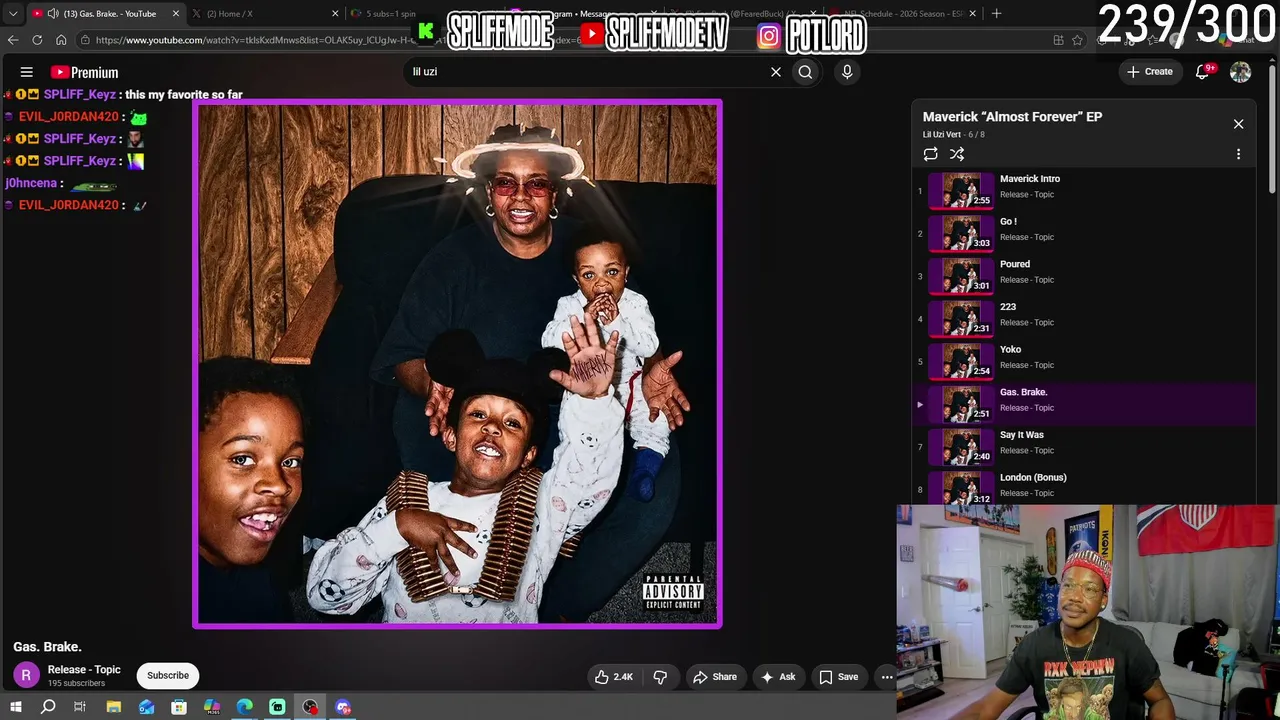Open Microsoft Store from the taskbar
This screenshot has width=1280, height=720.
click(x=179, y=707)
